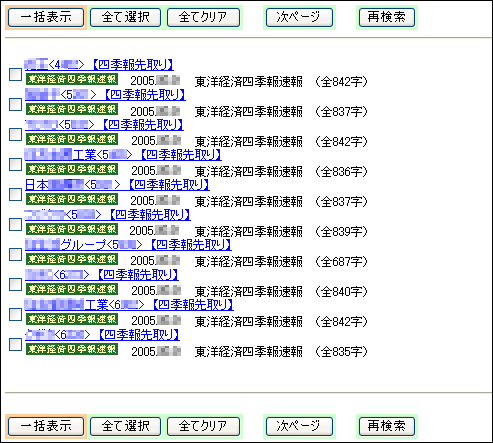The width and height of the screenshot is (493, 443).
Task: Select the checkbox for the 全839字 article
Action: coord(15,224)
